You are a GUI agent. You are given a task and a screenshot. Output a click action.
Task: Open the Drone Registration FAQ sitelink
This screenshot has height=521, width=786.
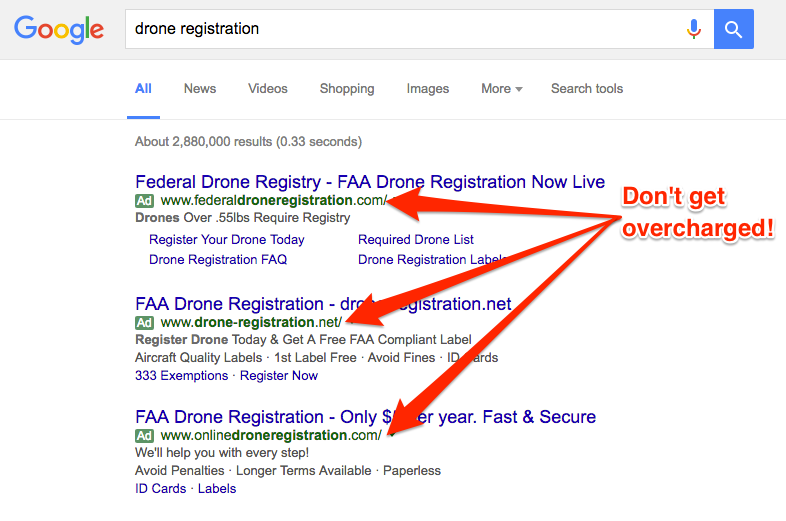pyautogui.click(x=218, y=260)
